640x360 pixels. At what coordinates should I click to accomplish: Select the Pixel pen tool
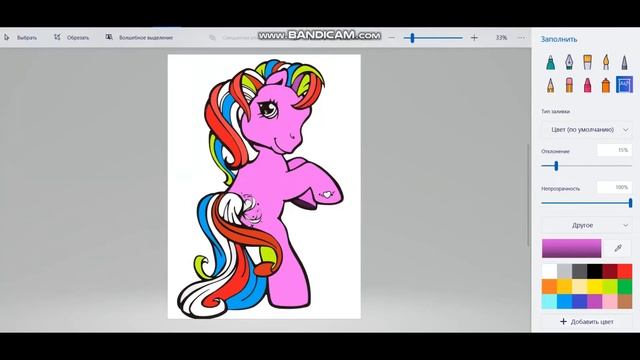624,62
